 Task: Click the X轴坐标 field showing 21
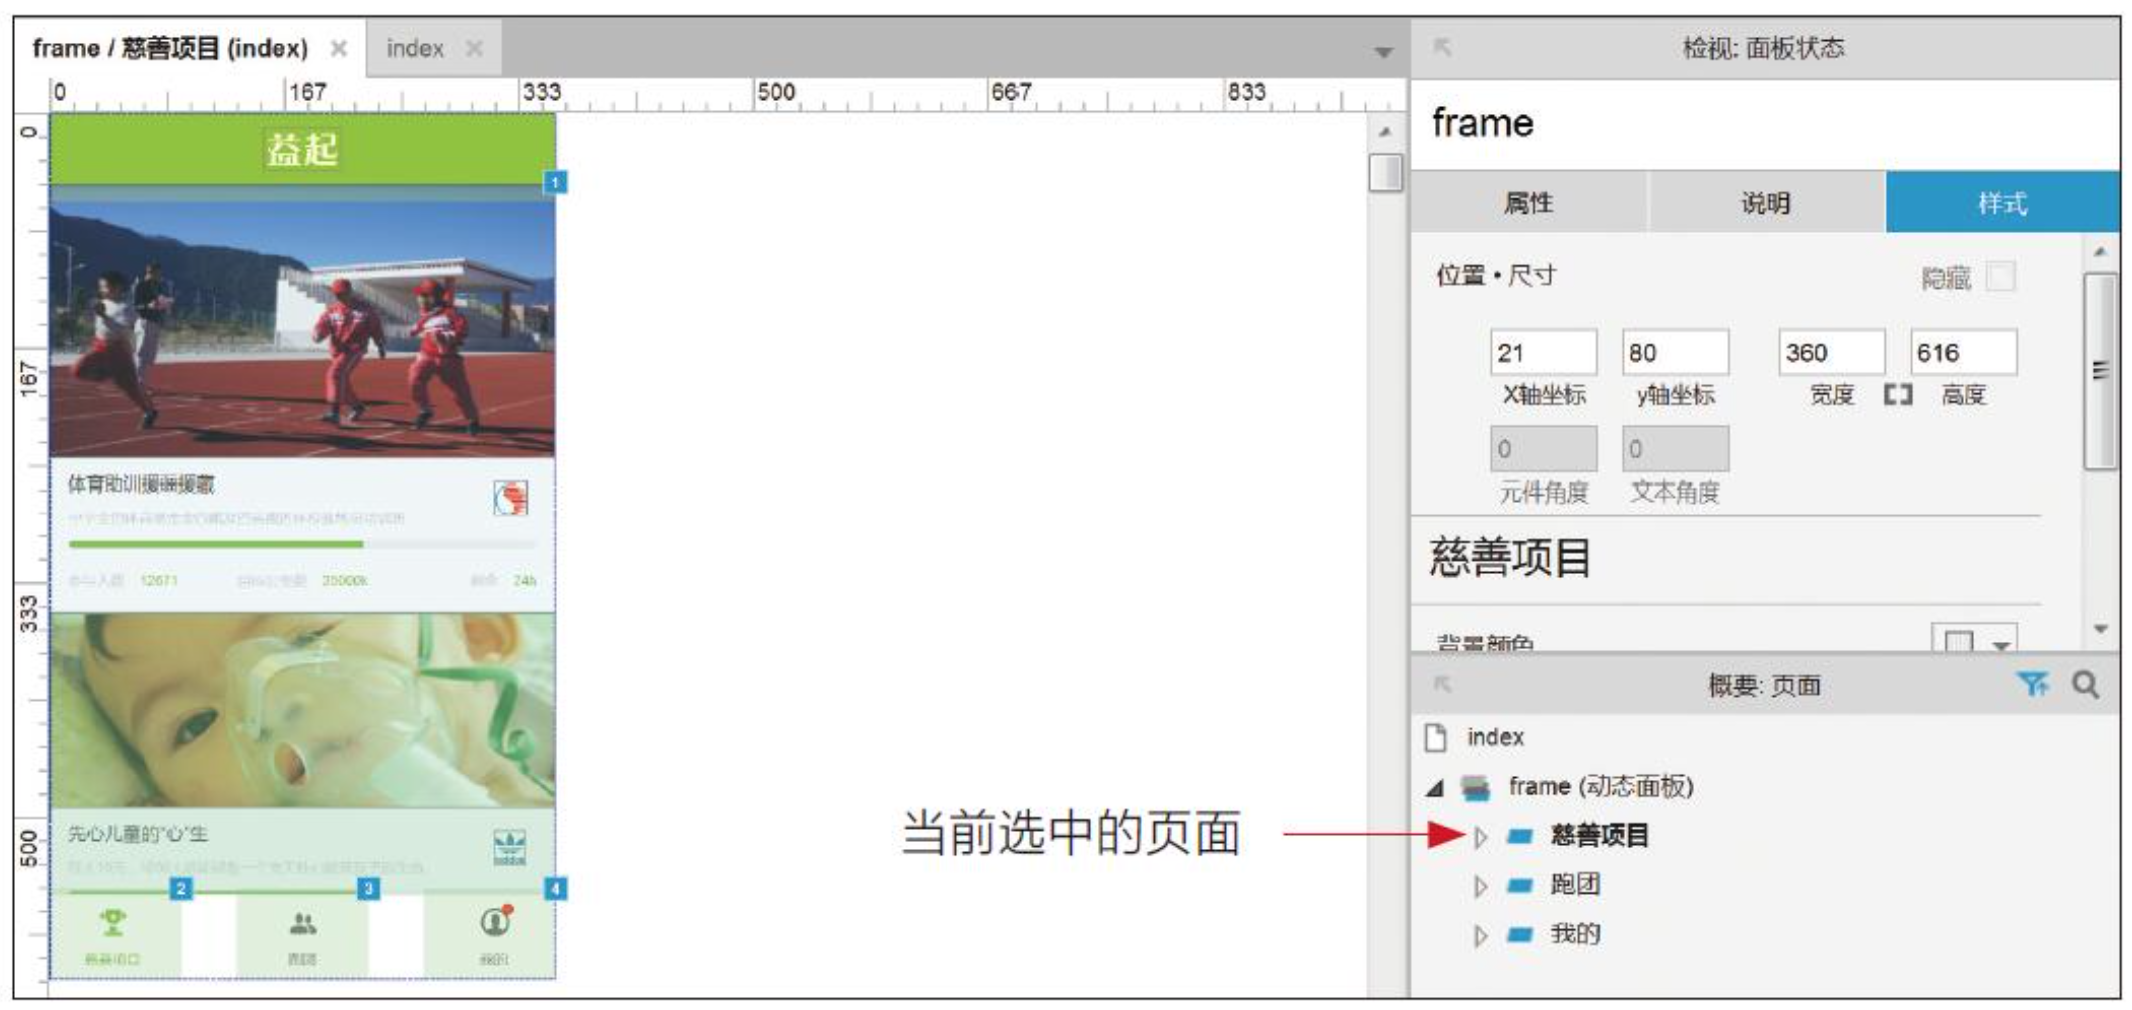point(1543,352)
